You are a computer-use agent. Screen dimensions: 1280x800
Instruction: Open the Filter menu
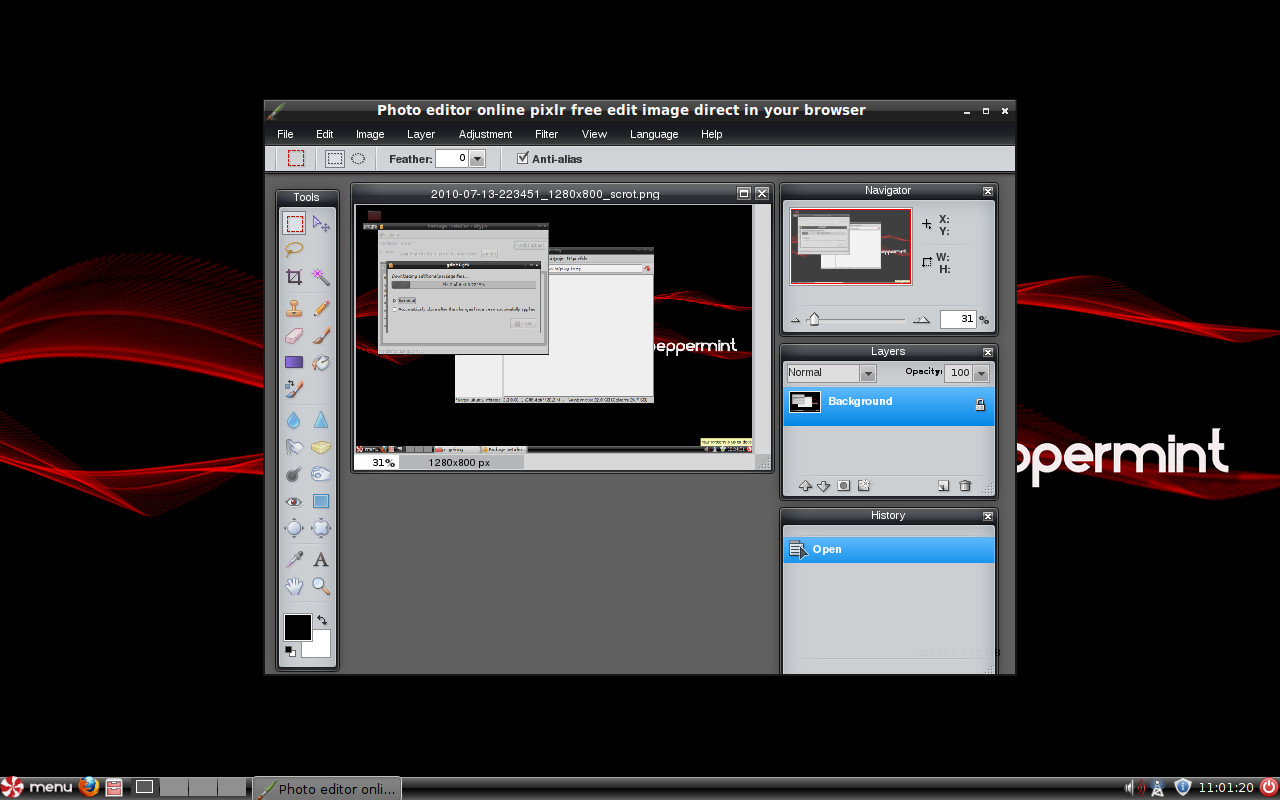(546, 134)
